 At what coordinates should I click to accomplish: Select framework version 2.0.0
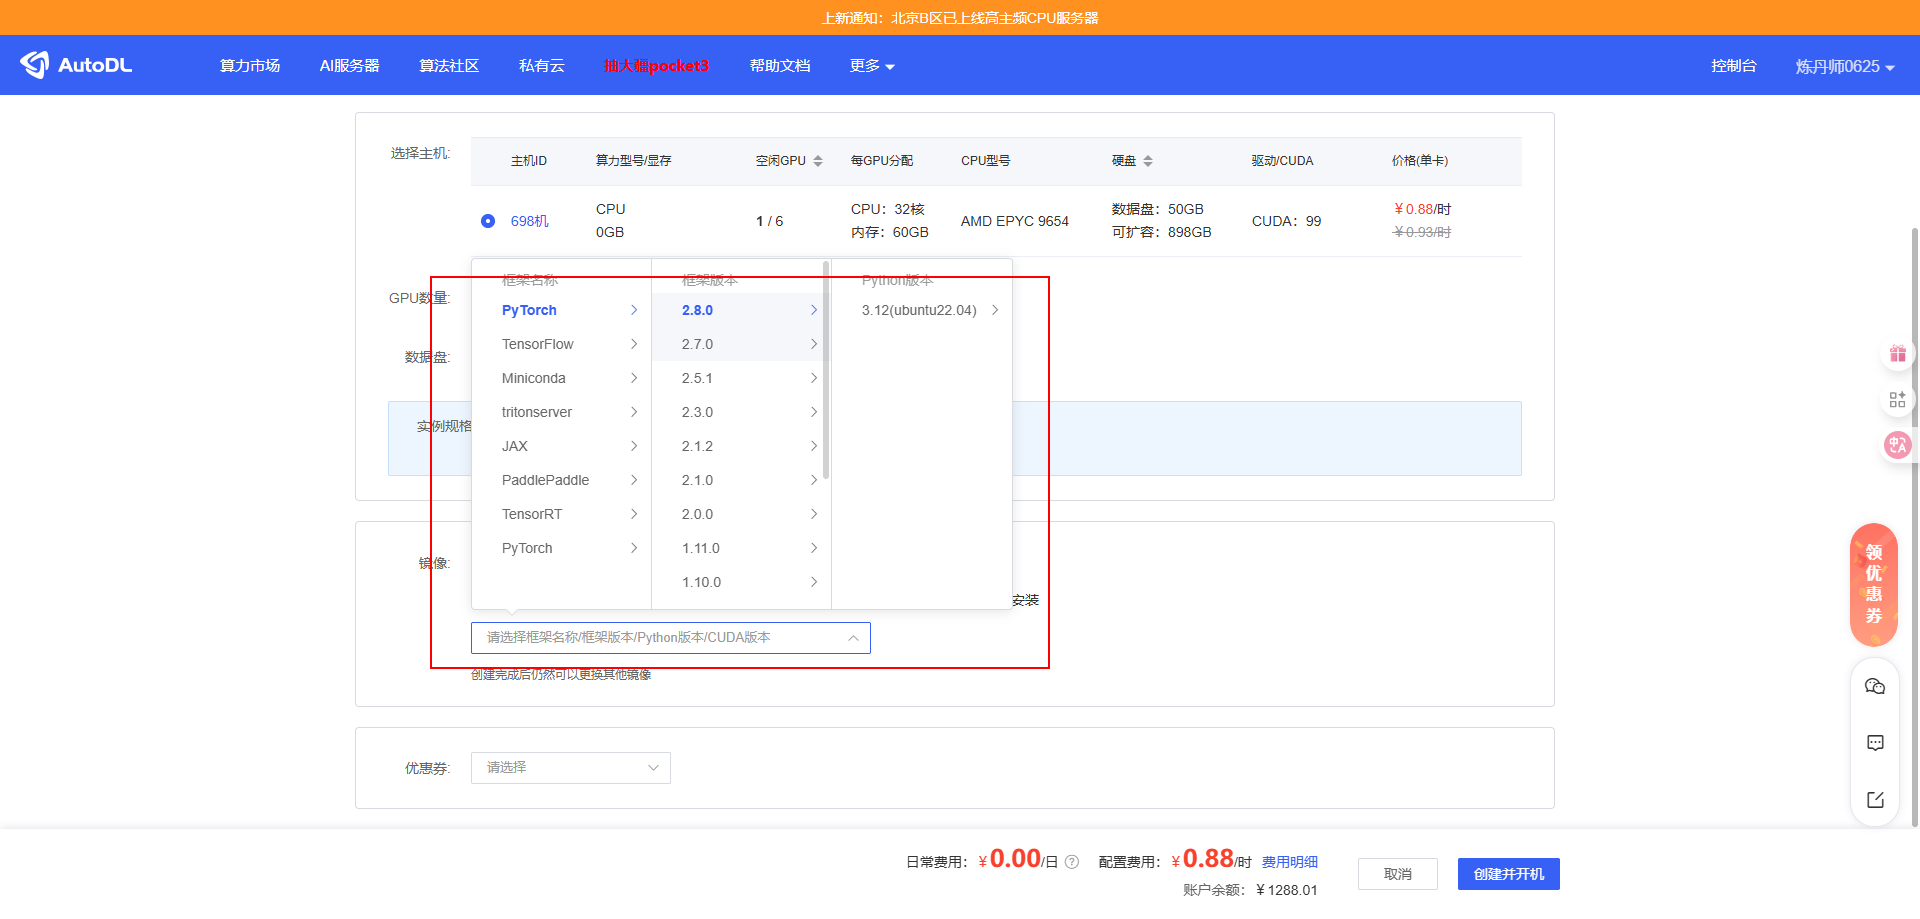pos(741,514)
